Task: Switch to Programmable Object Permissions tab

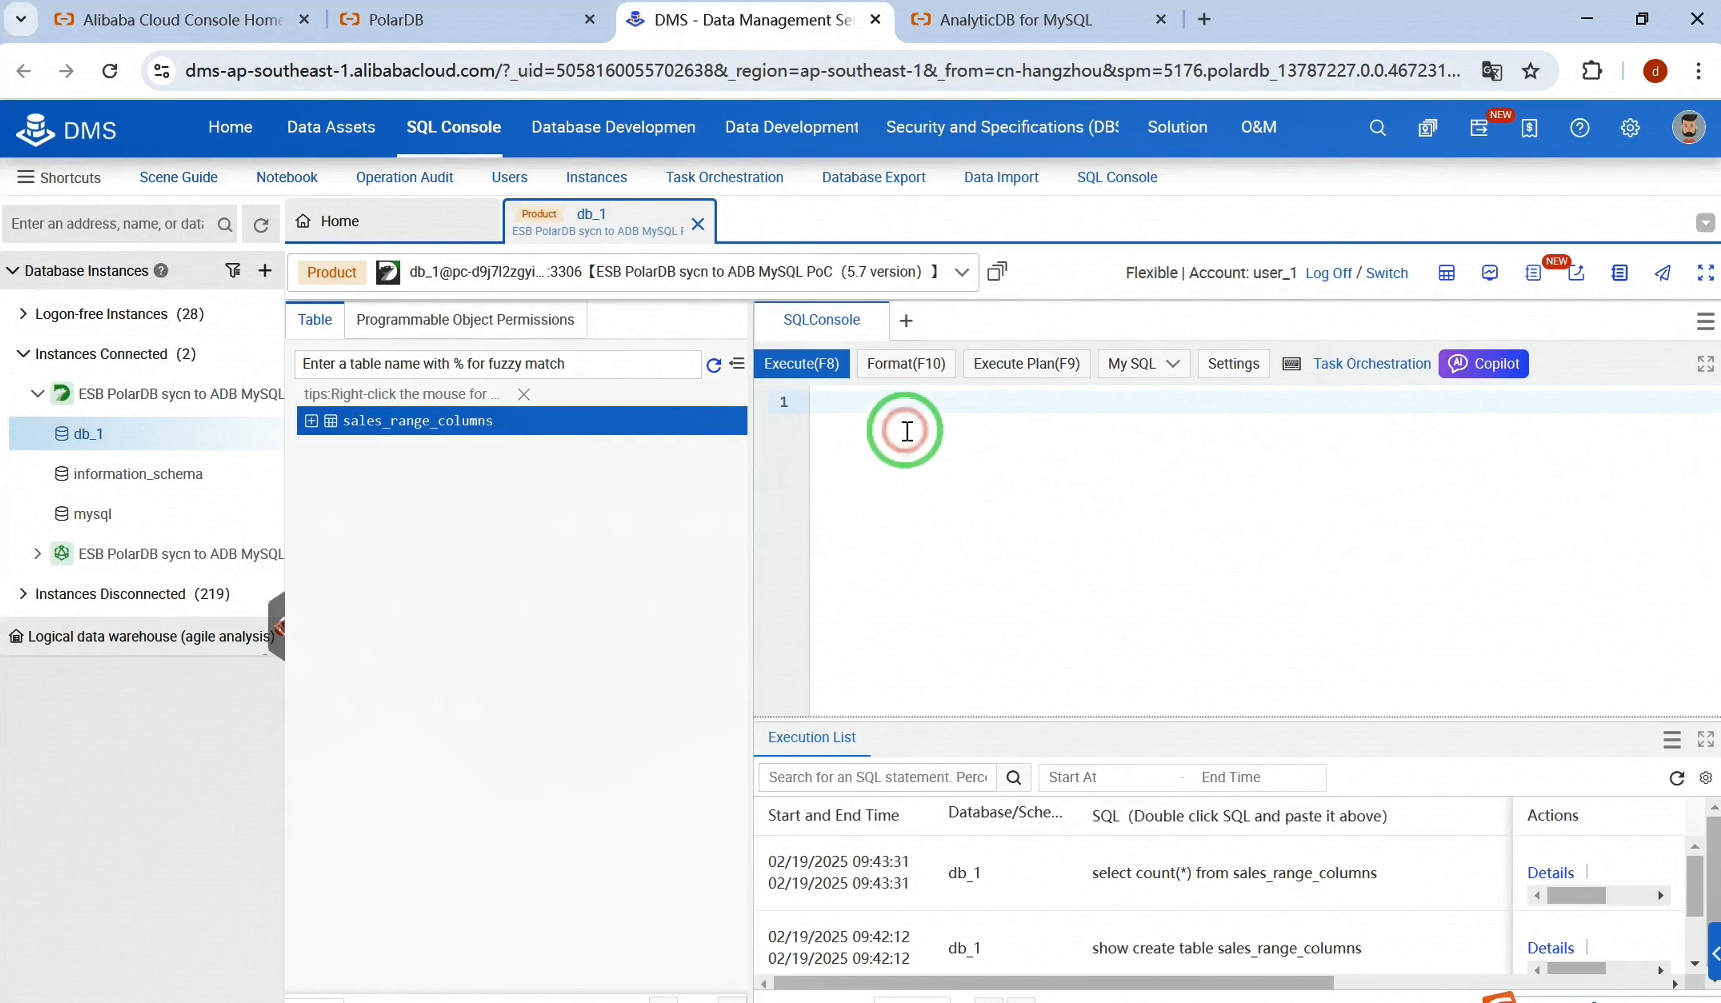Action: click(465, 320)
